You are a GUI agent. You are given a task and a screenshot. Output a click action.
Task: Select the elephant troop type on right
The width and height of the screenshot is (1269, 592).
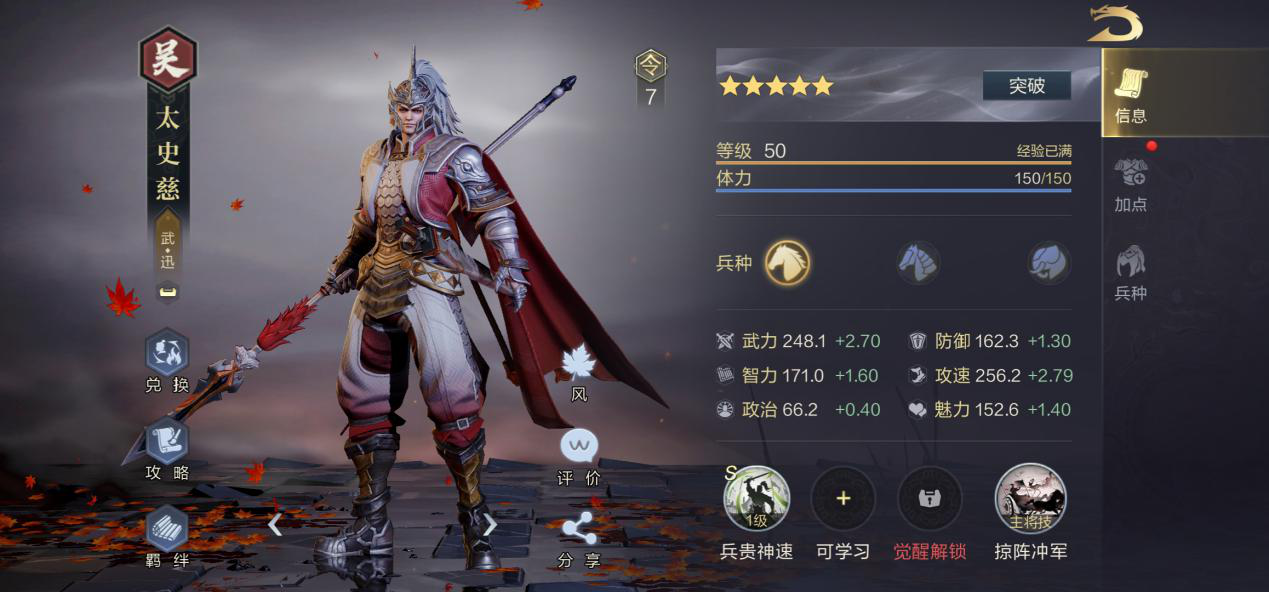(x=1049, y=263)
